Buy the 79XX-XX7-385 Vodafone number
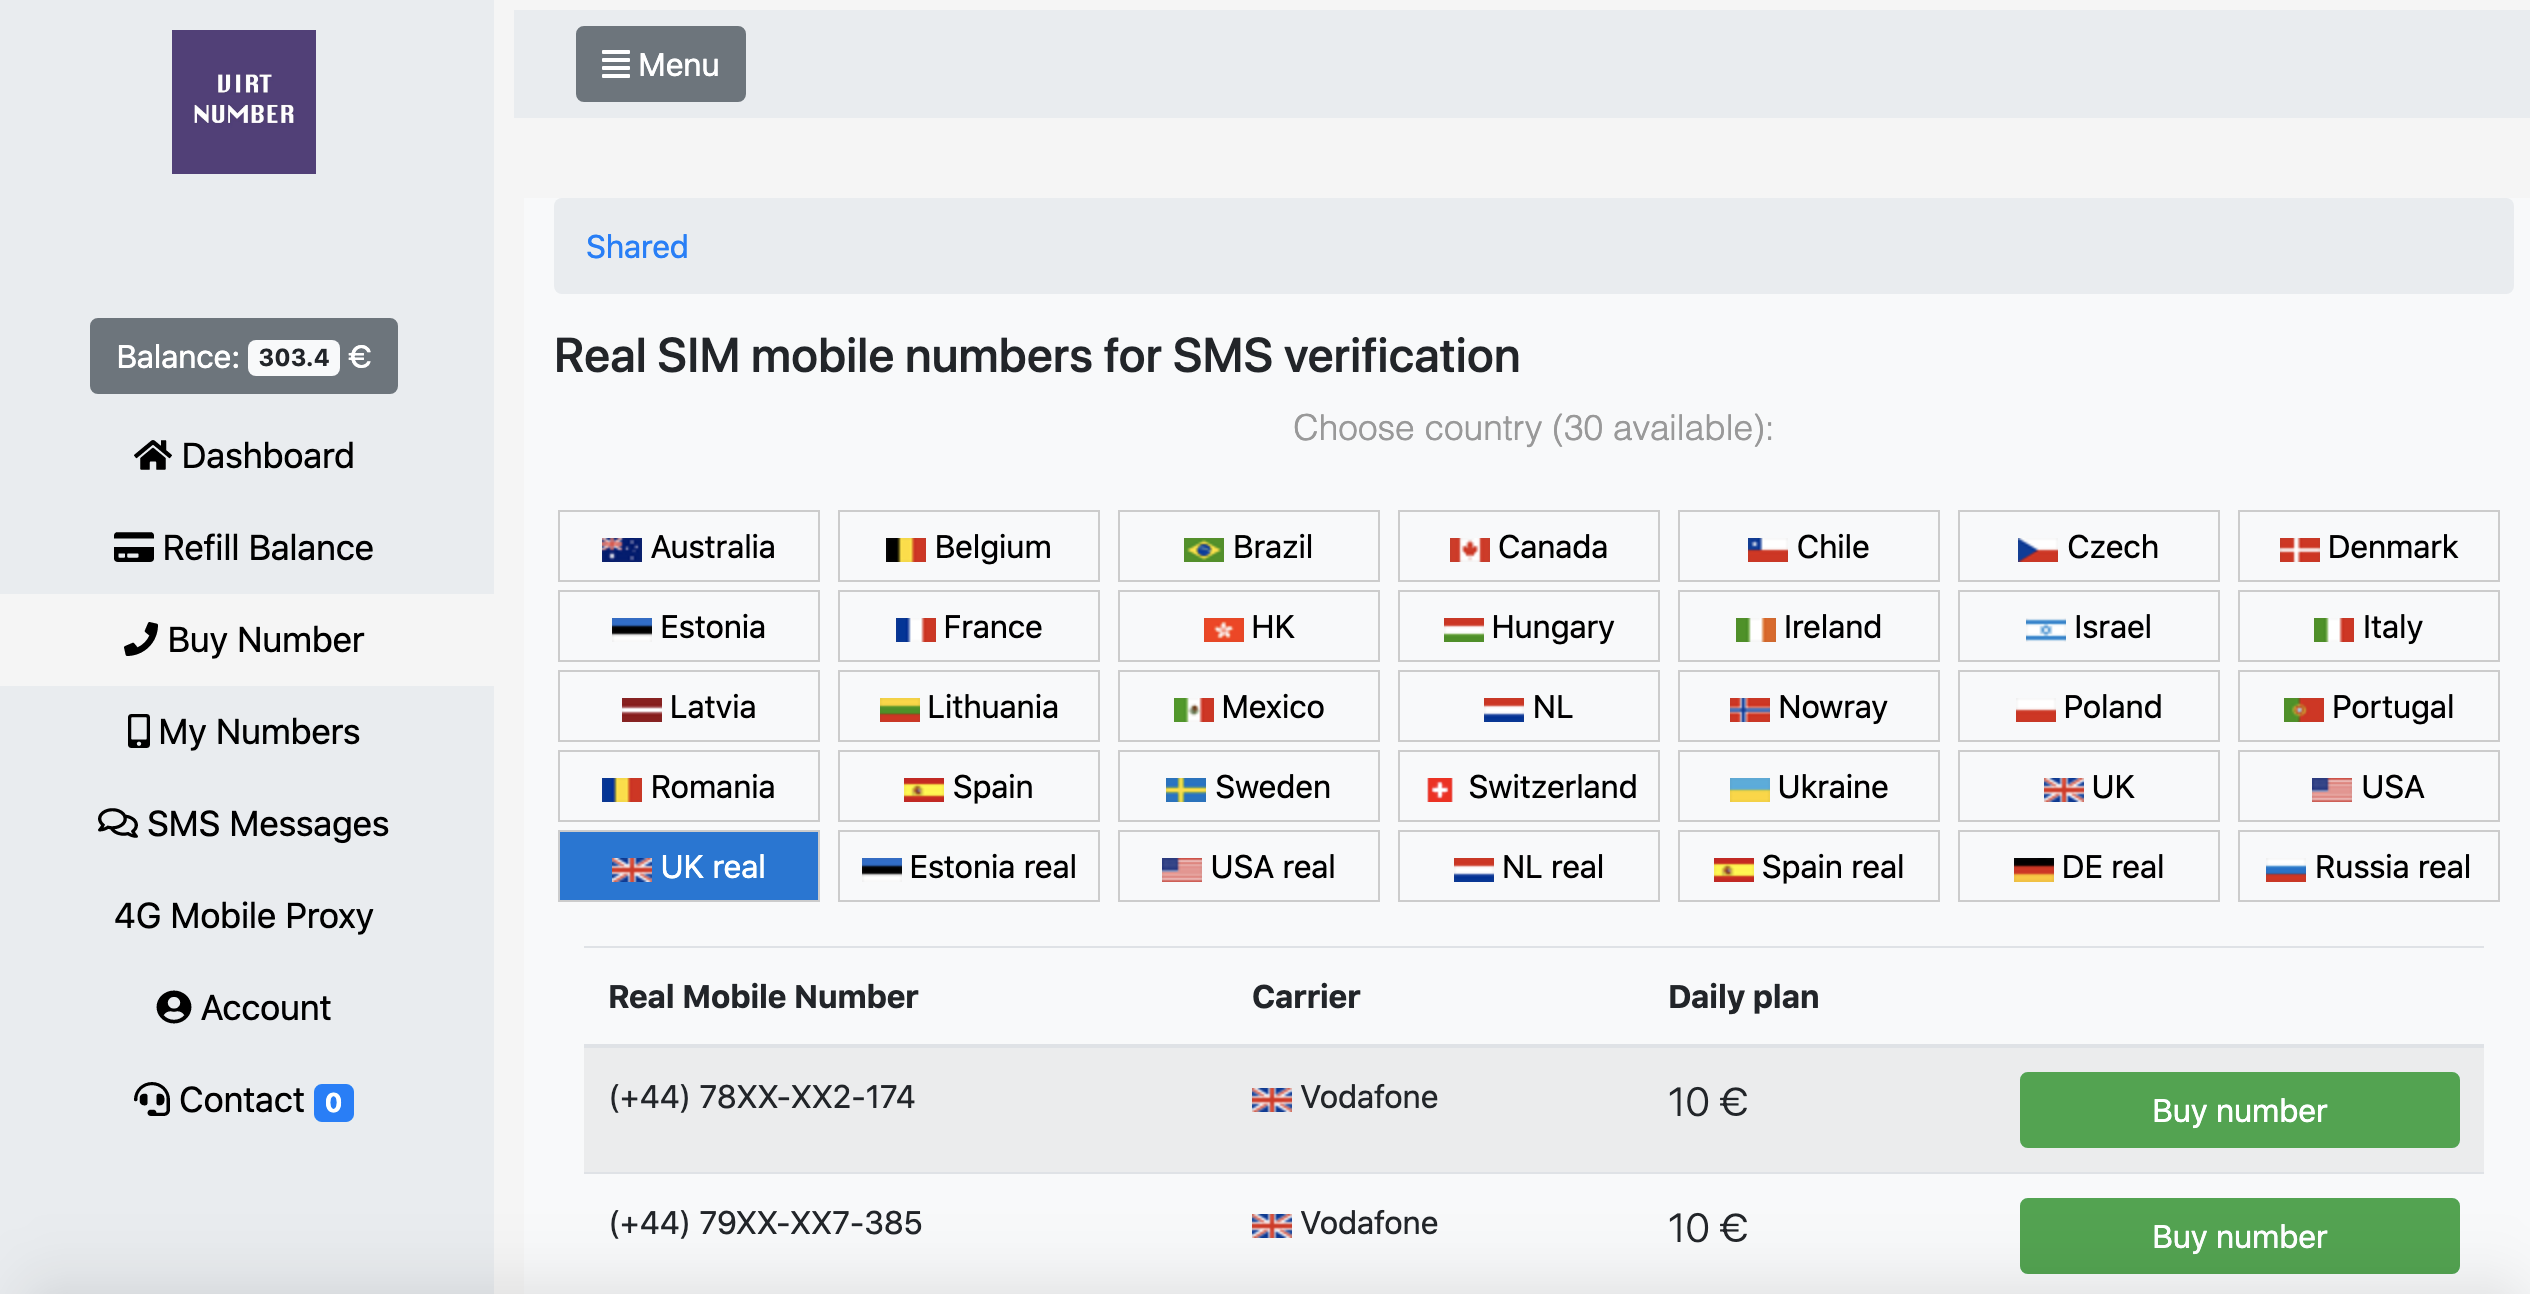Viewport: 2530px width, 1294px height. tap(2238, 1236)
